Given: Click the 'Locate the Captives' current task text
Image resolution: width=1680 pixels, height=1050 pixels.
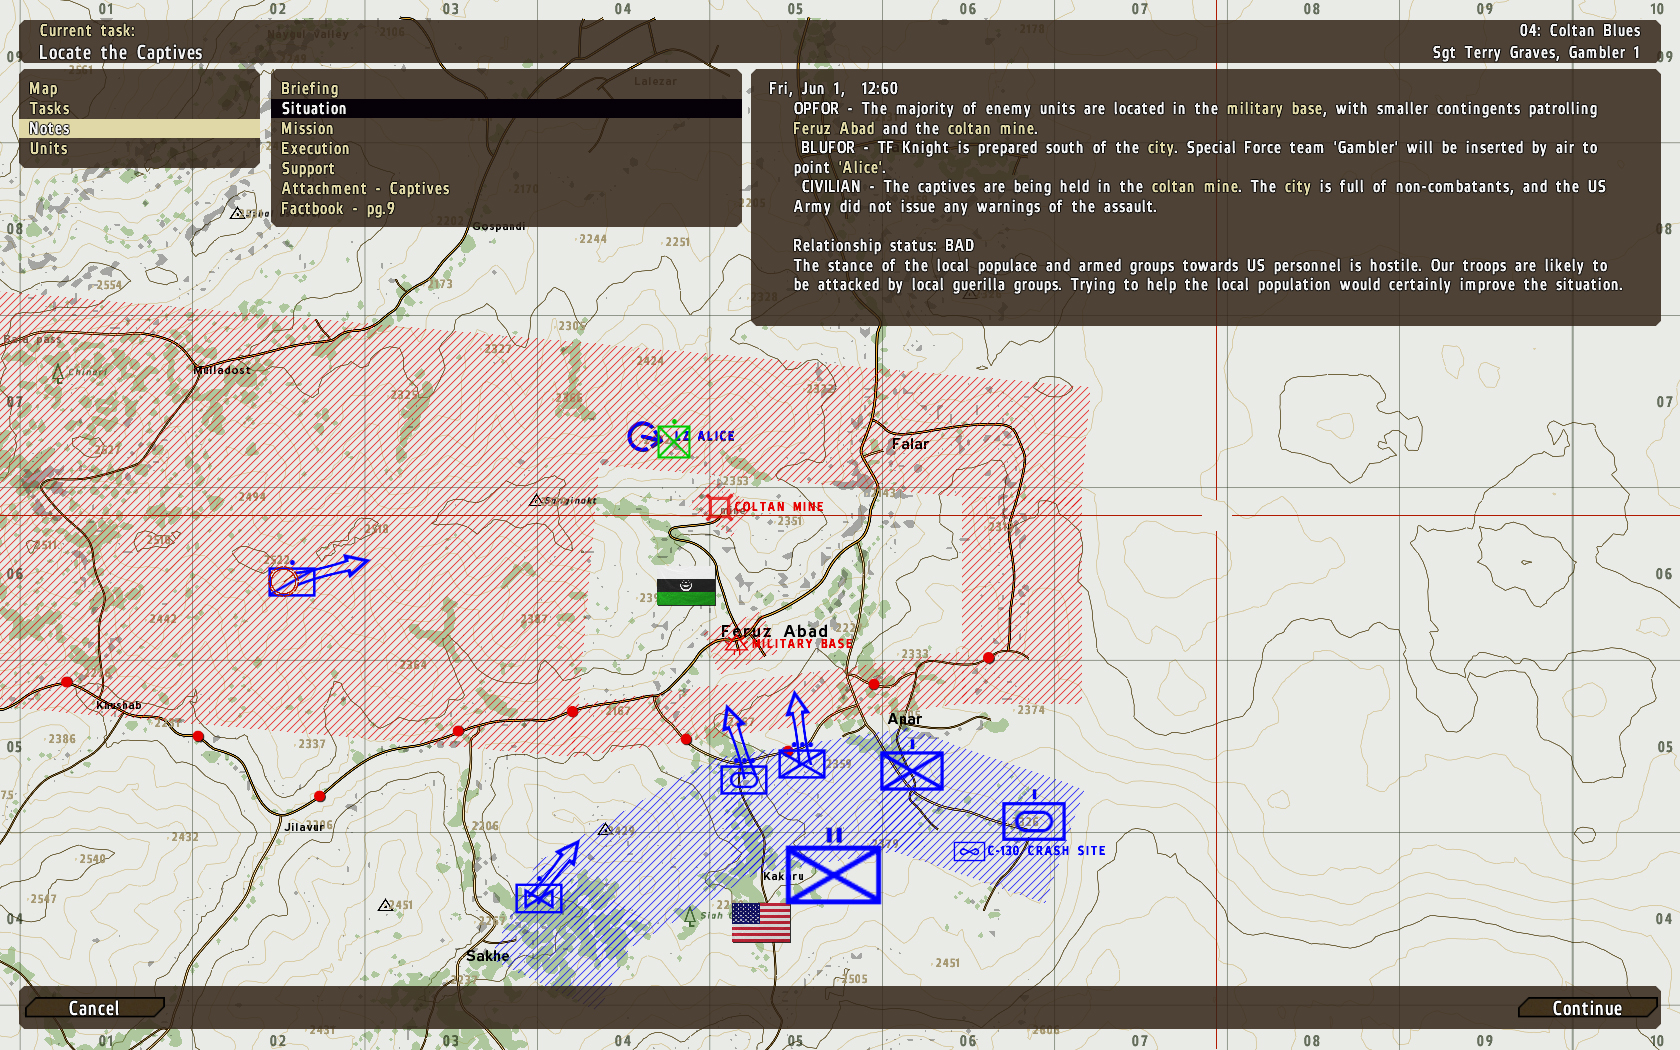Looking at the screenshot, I should [x=121, y=53].
